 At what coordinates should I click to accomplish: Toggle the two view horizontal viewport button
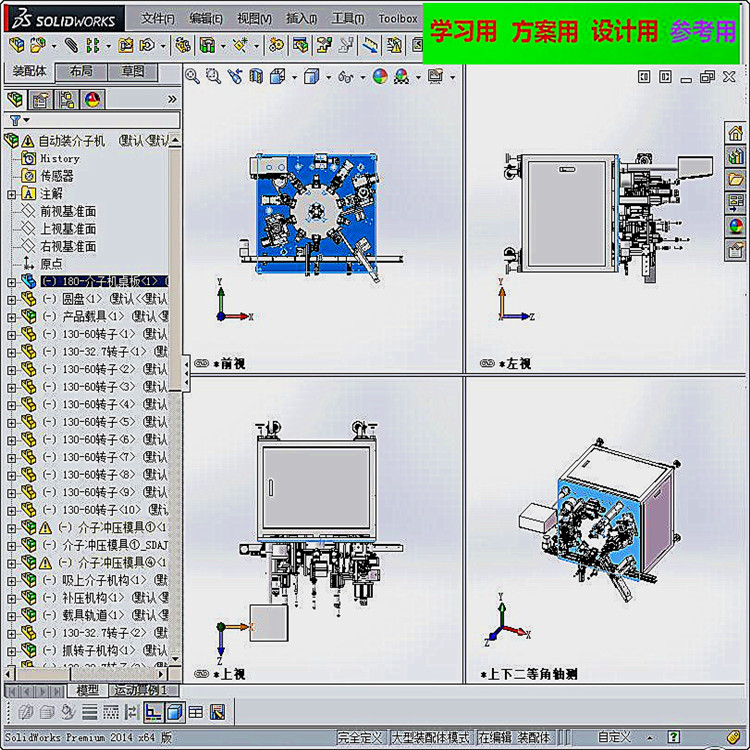tap(89, 712)
